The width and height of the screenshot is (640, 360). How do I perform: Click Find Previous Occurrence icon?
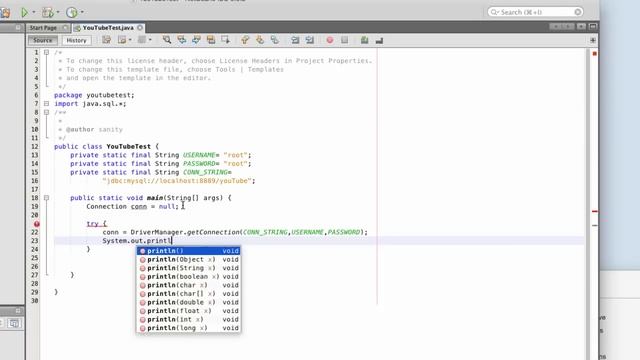click(182, 40)
